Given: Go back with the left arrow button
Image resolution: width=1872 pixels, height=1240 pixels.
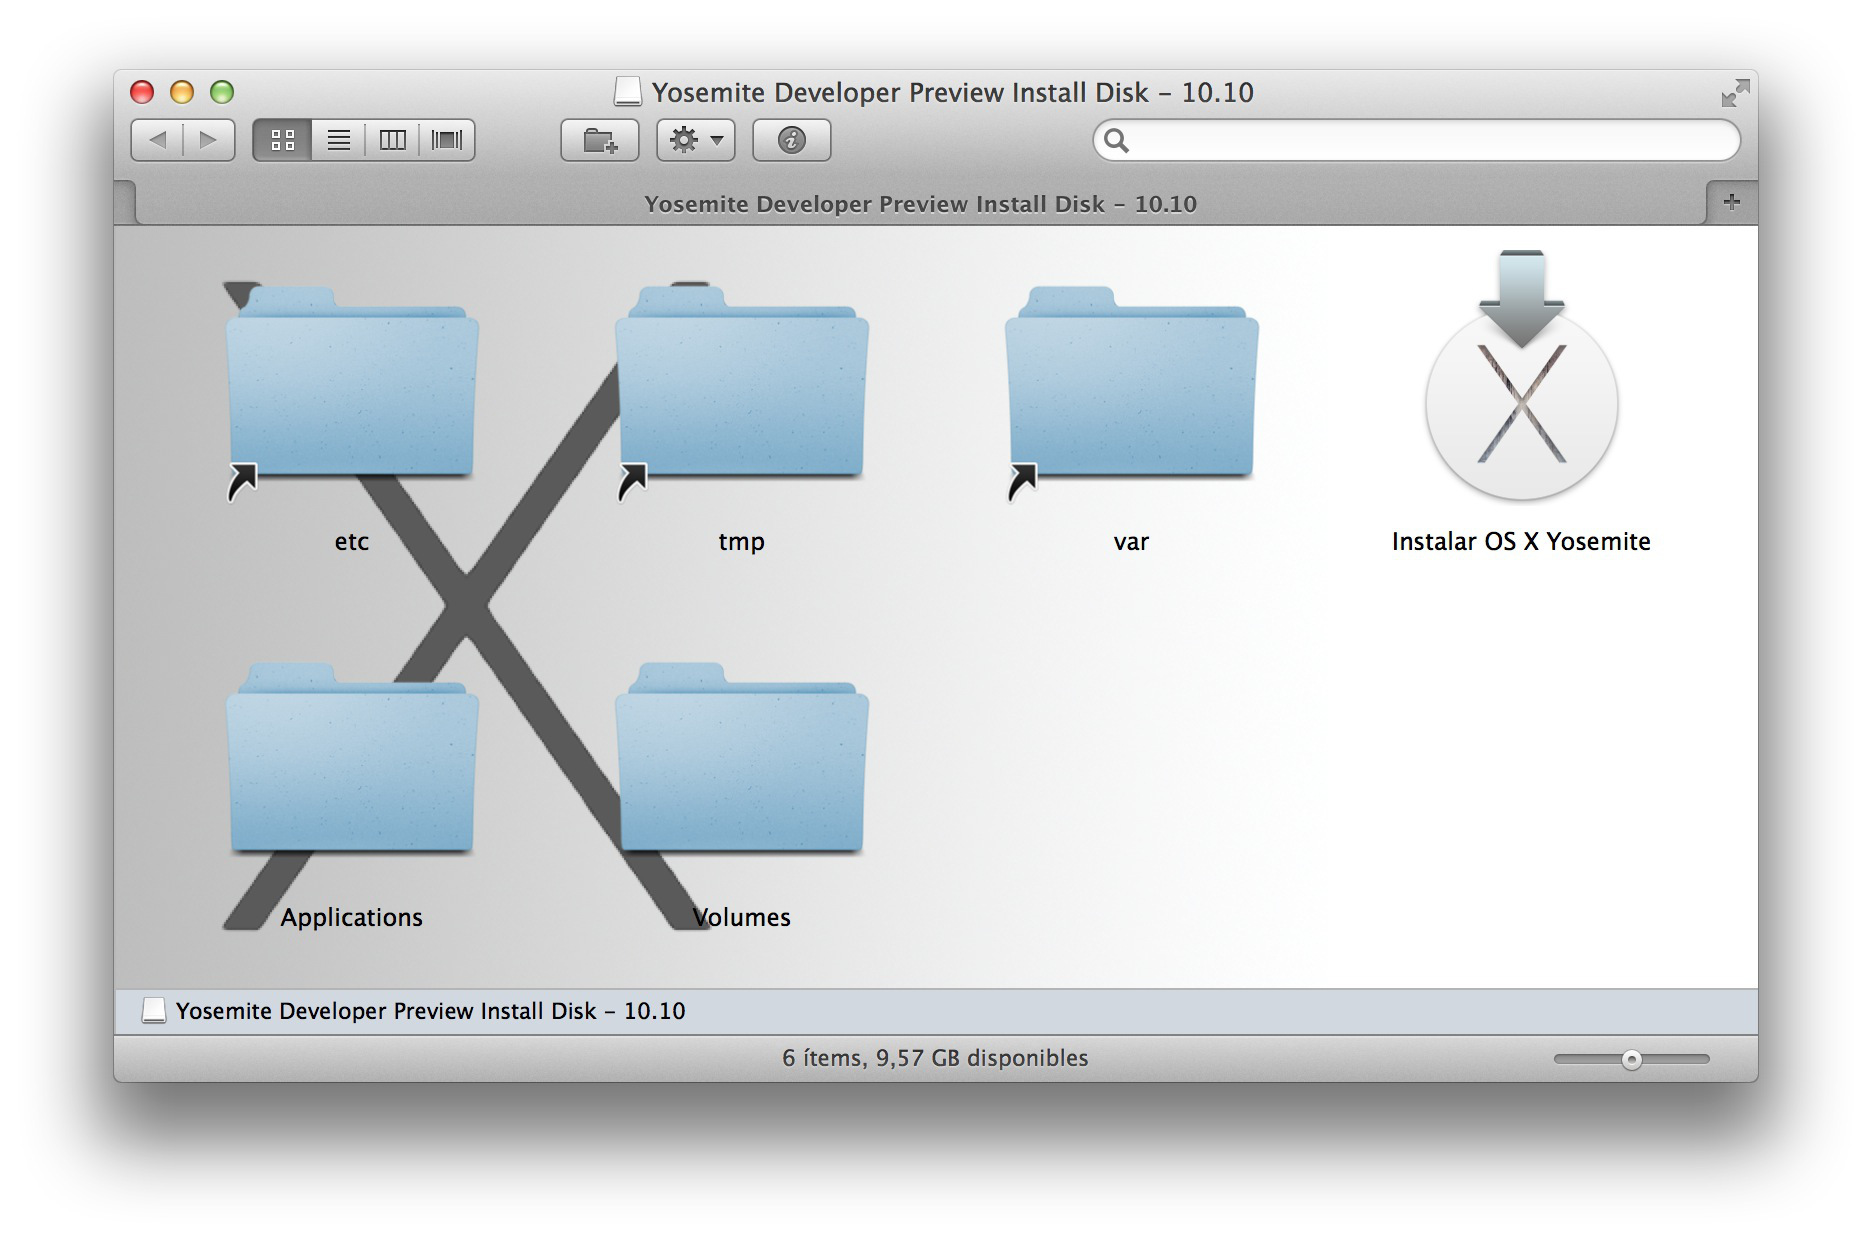Looking at the screenshot, I should point(158,140).
